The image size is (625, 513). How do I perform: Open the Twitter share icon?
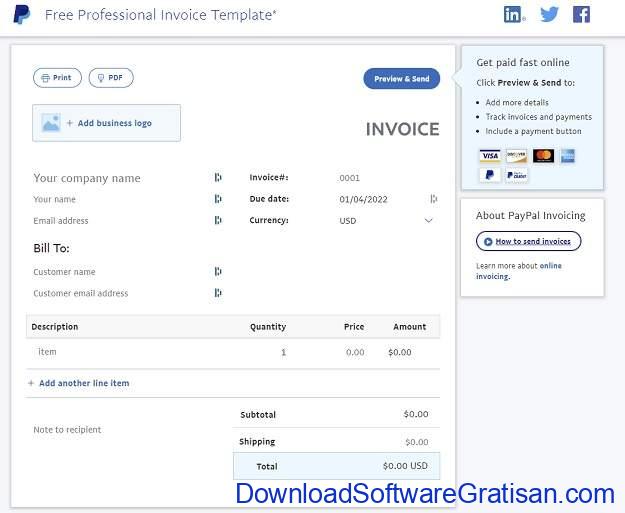pyautogui.click(x=549, y=15)
